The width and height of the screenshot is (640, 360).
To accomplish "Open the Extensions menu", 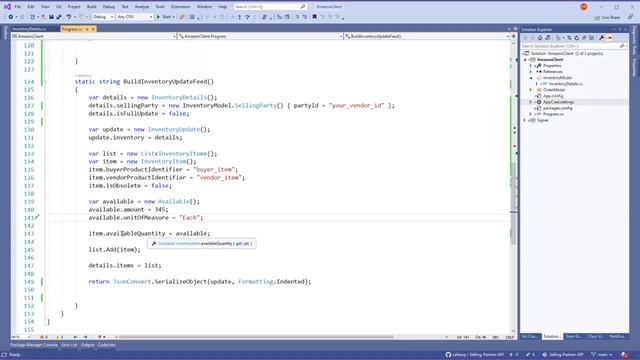I will point(180,7).
